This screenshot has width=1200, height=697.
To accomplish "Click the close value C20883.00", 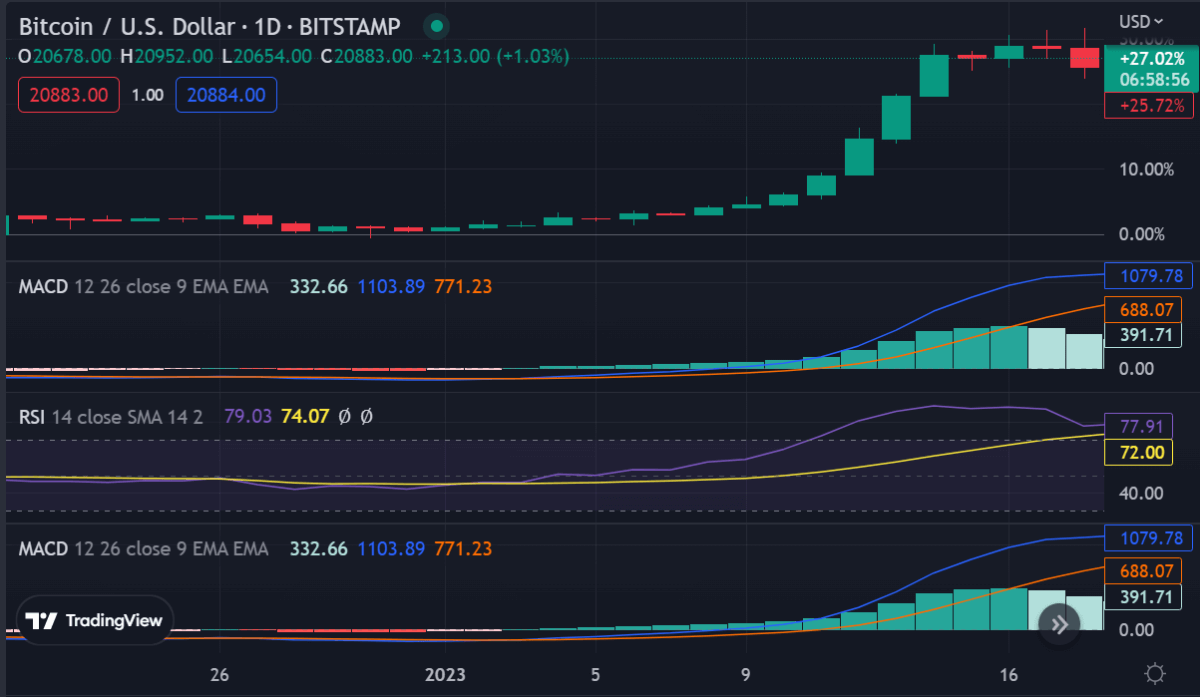I will [366, 57].
